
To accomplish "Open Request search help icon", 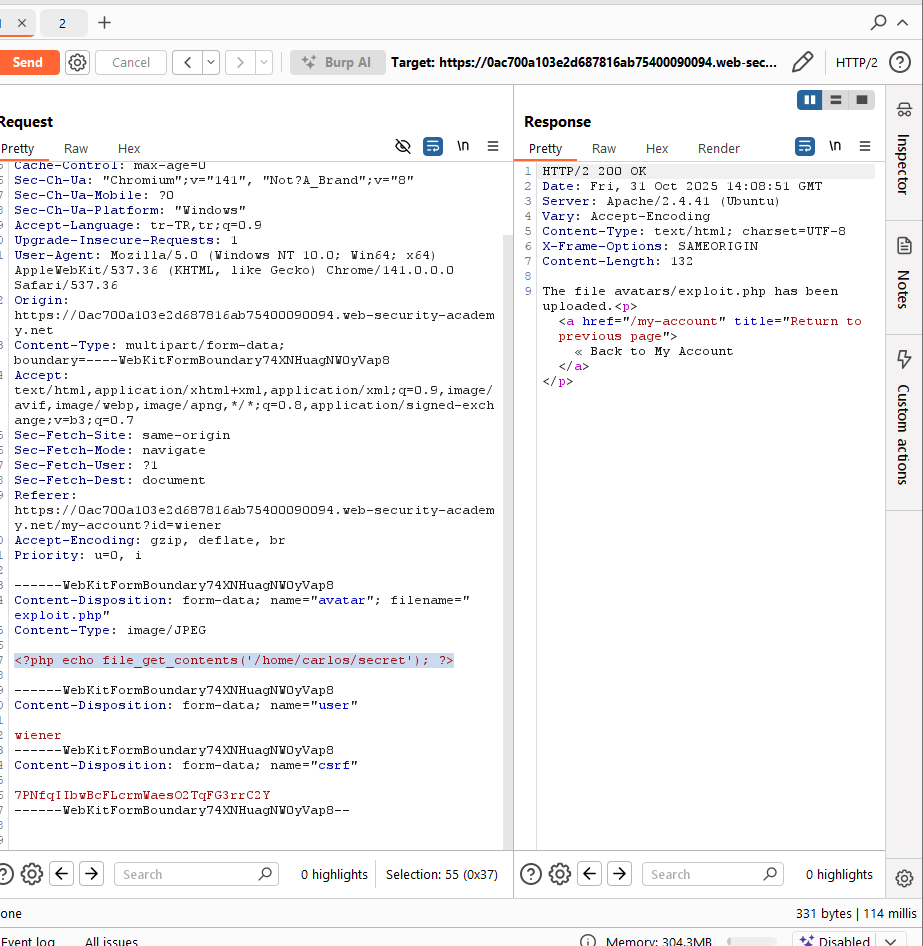I will pyautogui.click(x=4, y=874).
